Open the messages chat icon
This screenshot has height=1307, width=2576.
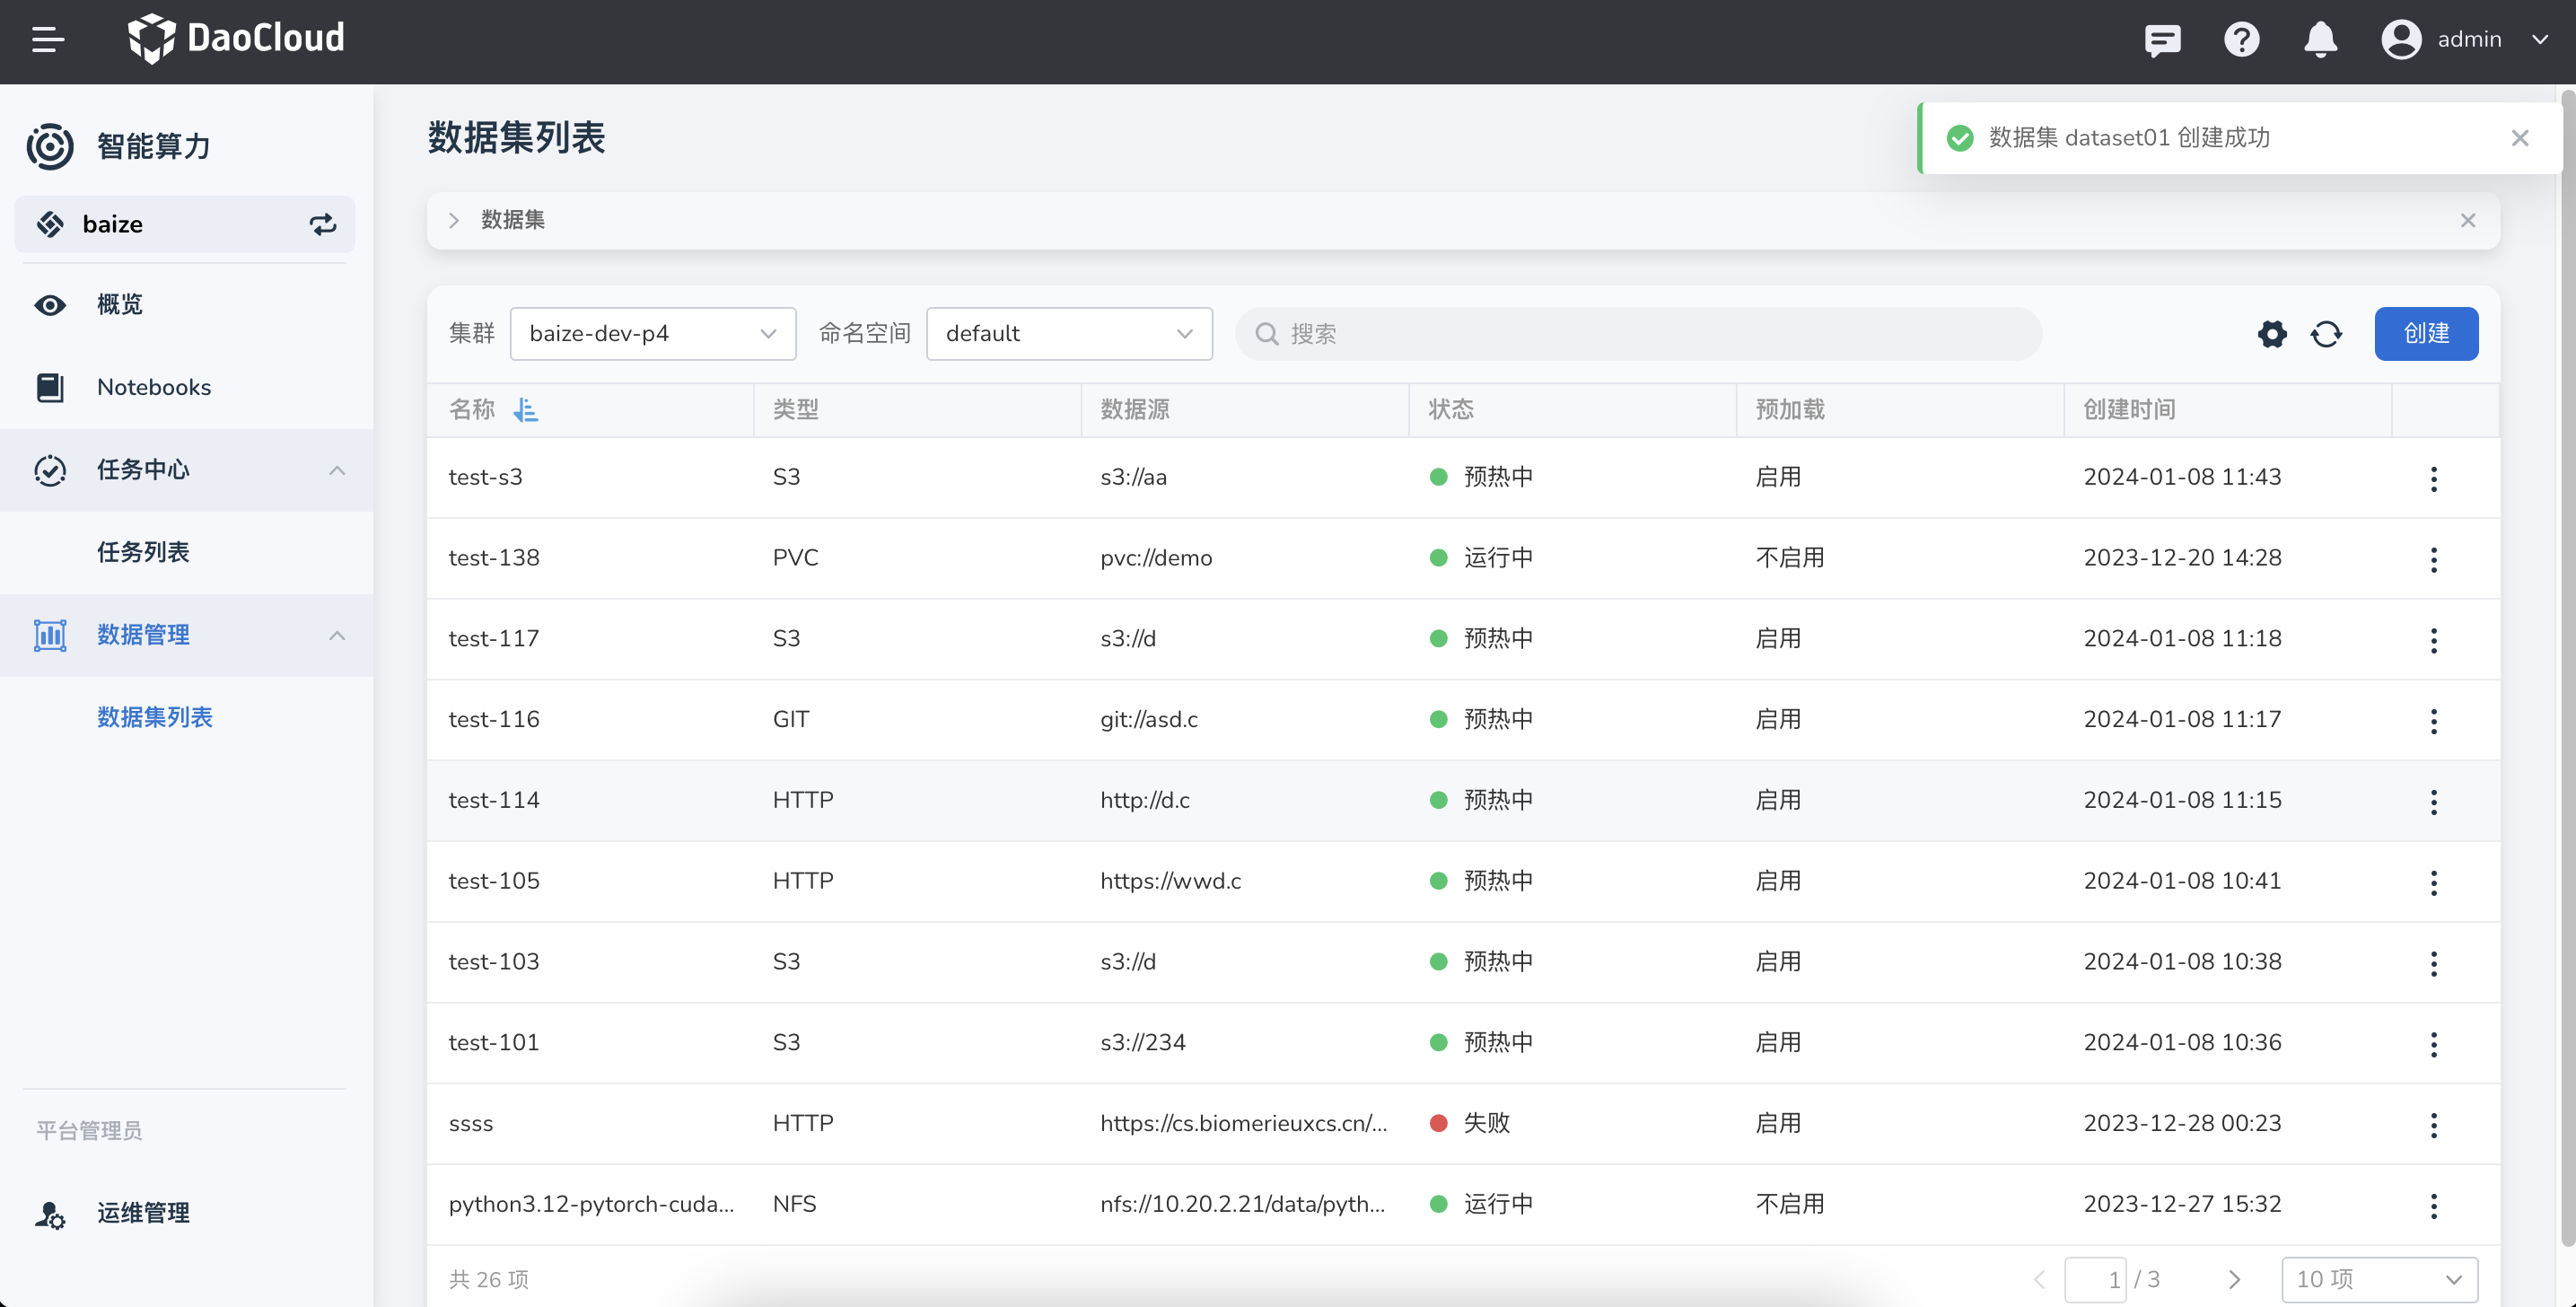(x=2162, y=40)
